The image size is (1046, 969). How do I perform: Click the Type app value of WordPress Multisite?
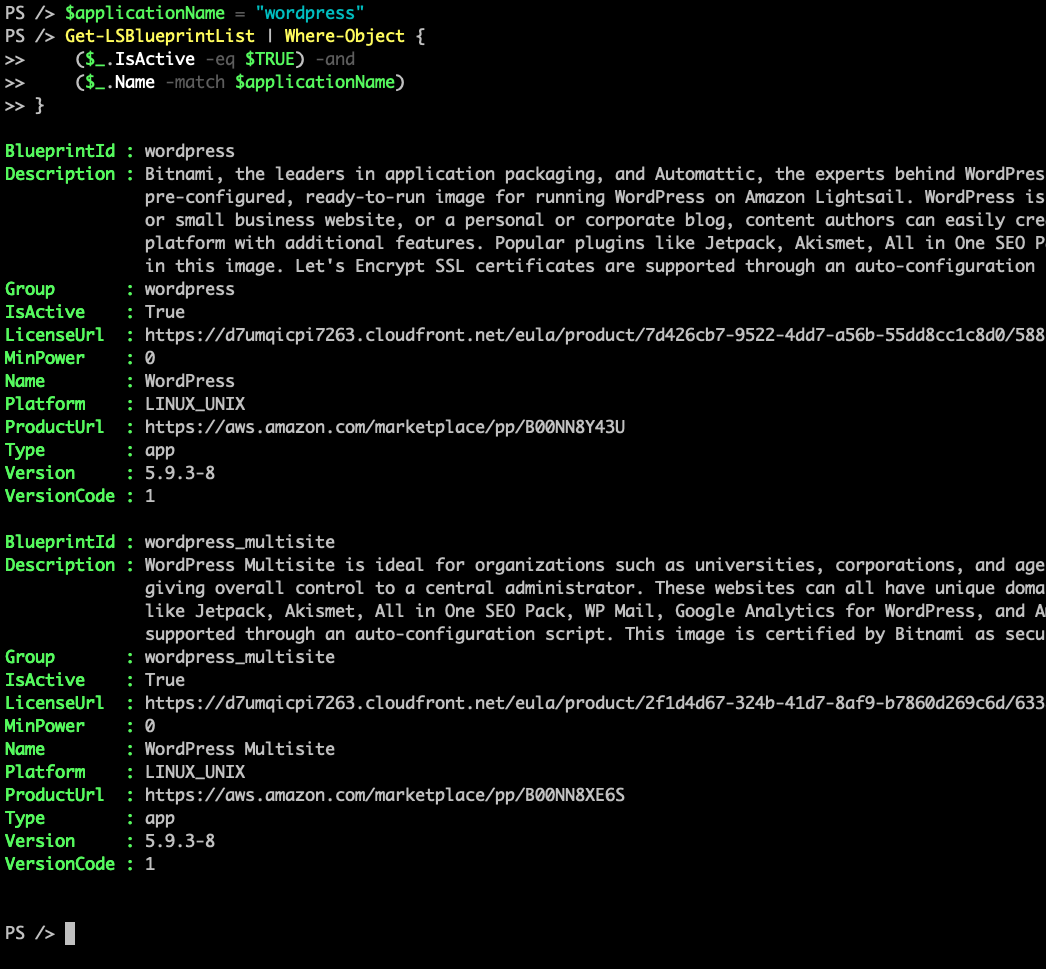159,818
